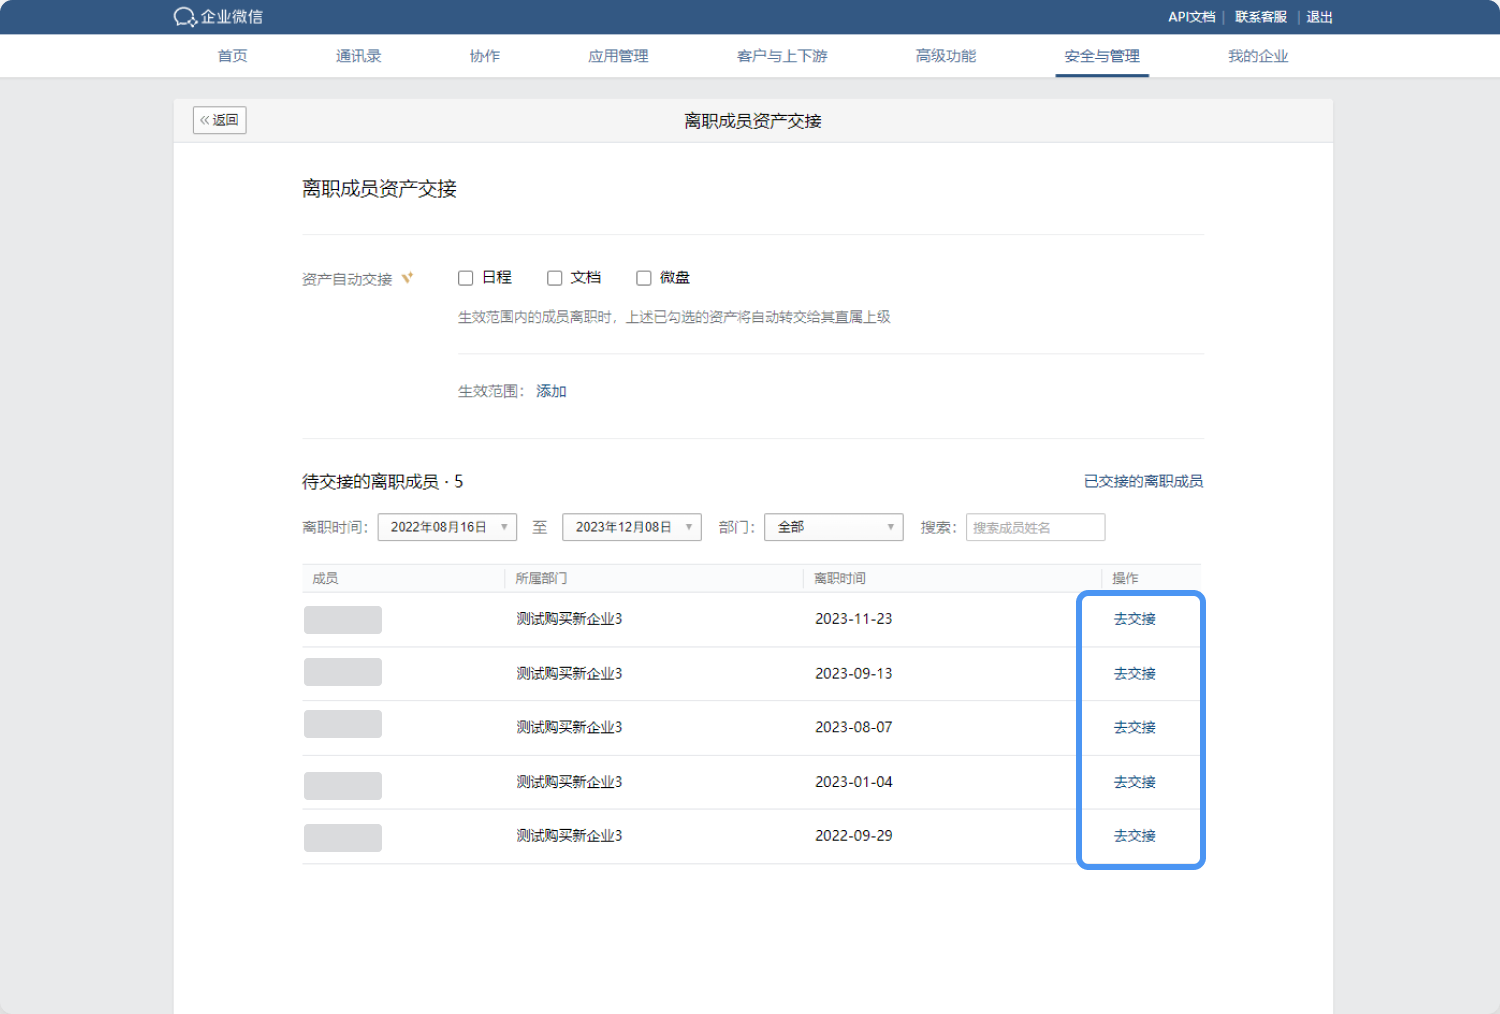Click the 返回 back button

pos(219,120)
